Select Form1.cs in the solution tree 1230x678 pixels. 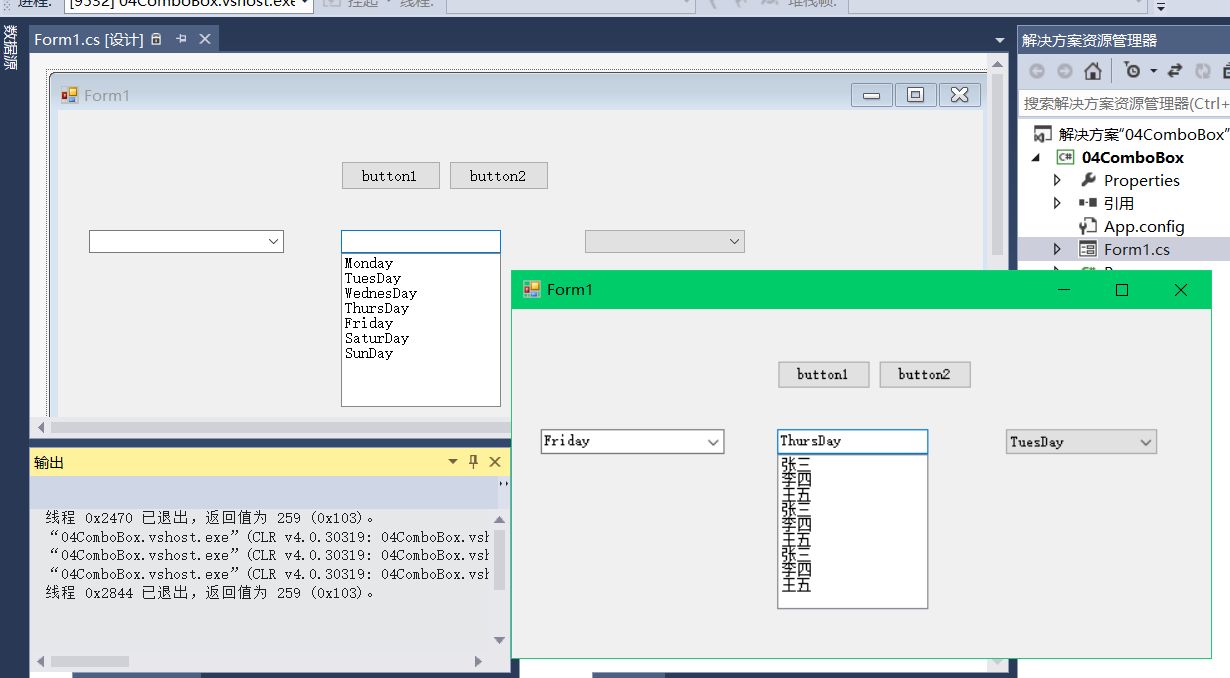point(1136,250)
